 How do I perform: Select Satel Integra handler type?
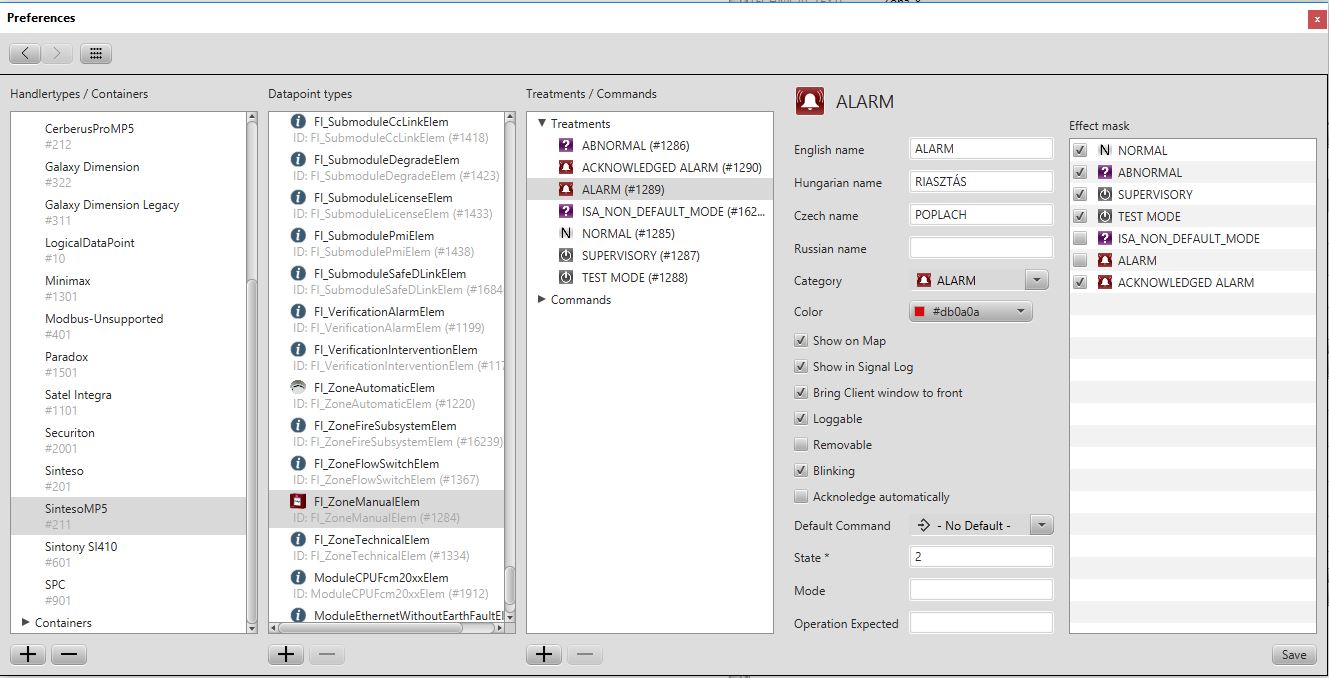[78, 395]
